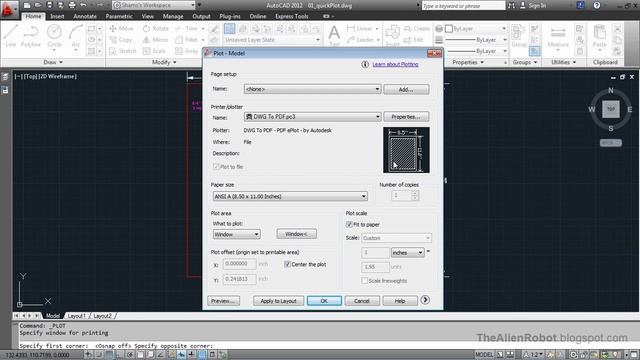Click the help question mark icon
The image size is (640, 360).
[597, 5]
